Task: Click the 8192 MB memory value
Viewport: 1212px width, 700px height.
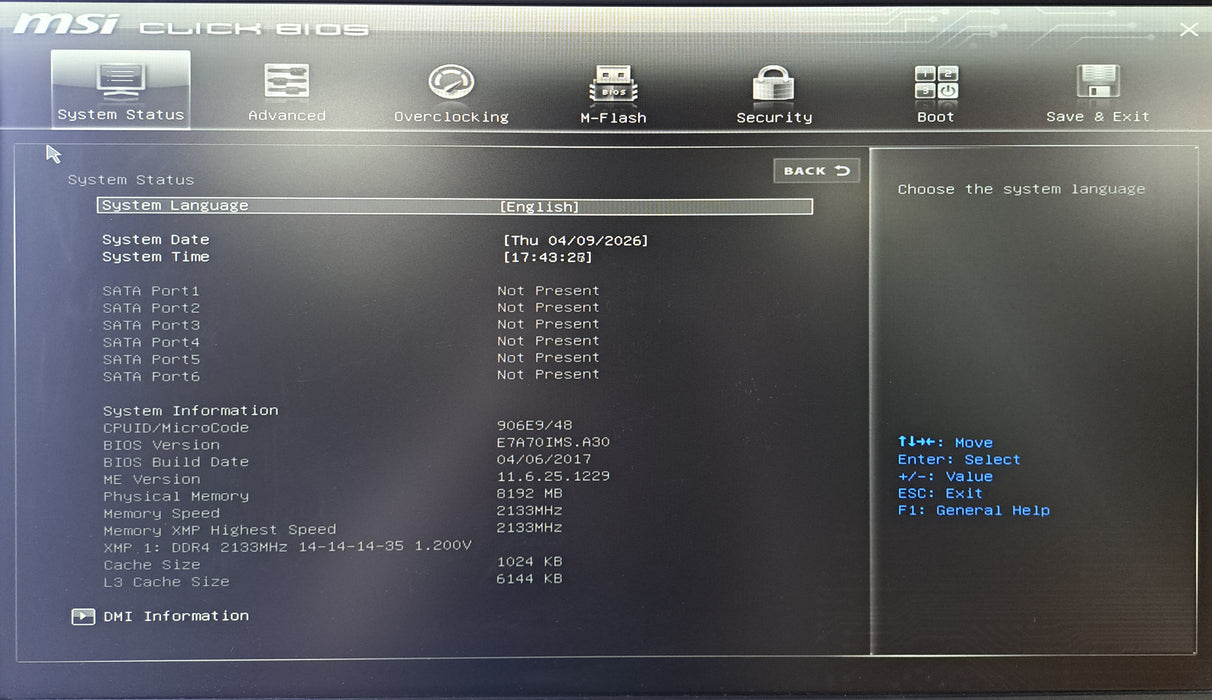Action: click(x=530, y=493)
